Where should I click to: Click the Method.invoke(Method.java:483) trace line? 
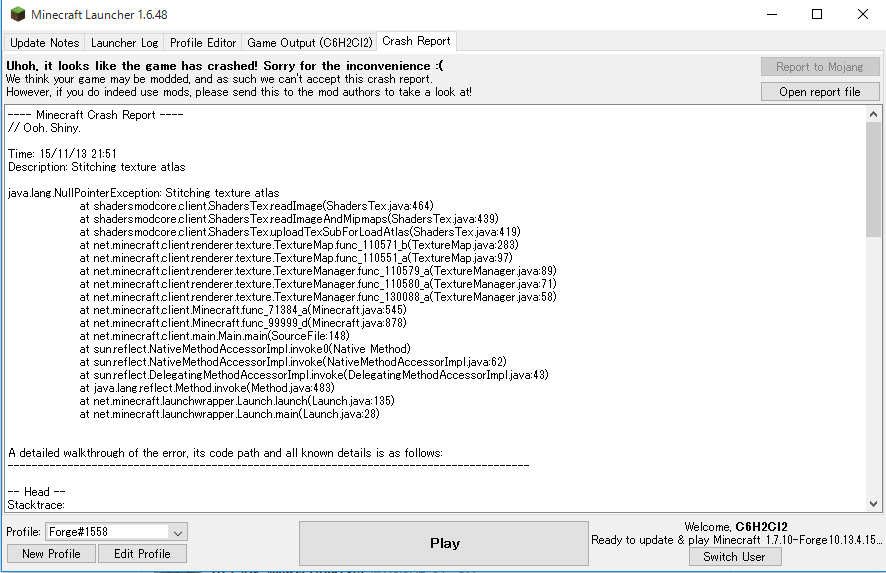(x=207, y=388)
